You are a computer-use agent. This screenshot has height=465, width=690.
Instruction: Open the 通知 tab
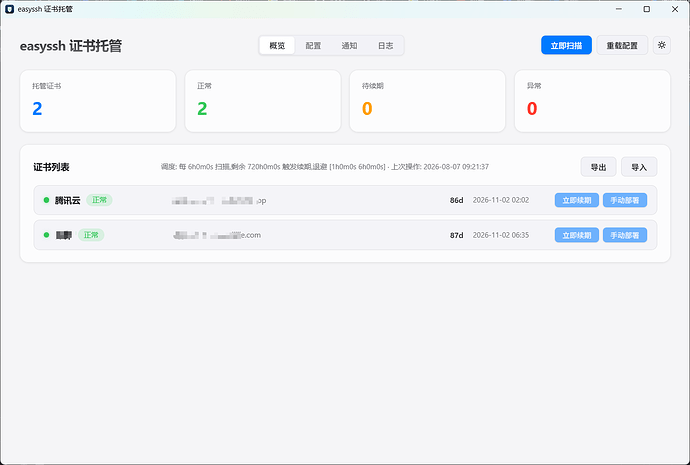tap(349, 45)
